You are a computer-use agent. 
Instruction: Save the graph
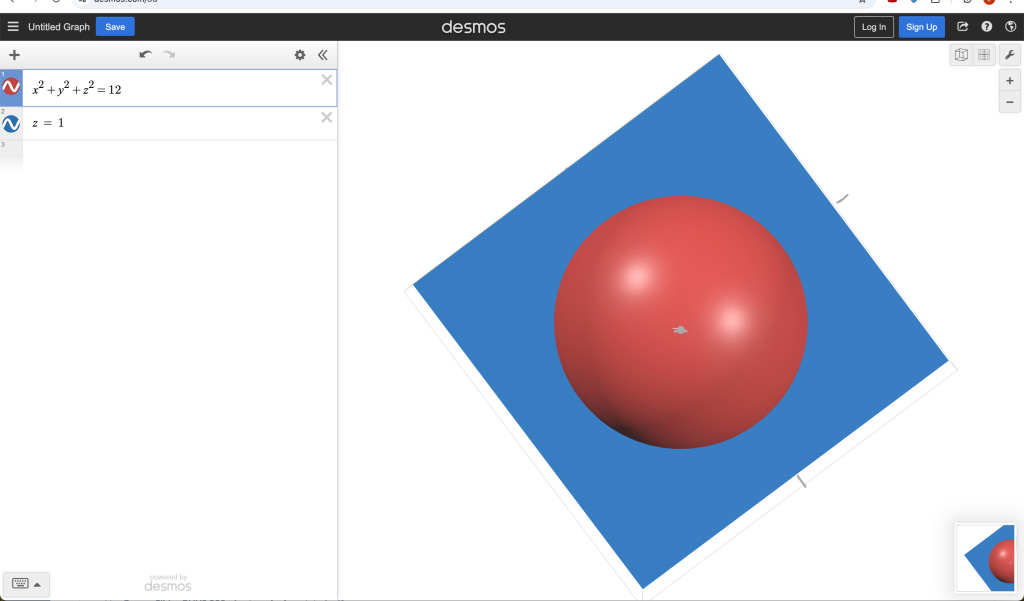click(x=115, y=27)
